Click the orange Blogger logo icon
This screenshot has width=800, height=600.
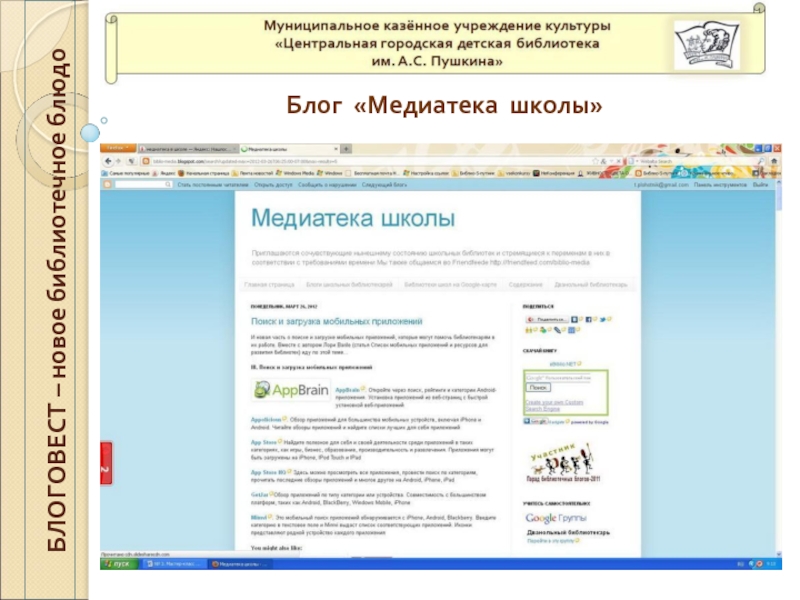[x=108, y=184]
